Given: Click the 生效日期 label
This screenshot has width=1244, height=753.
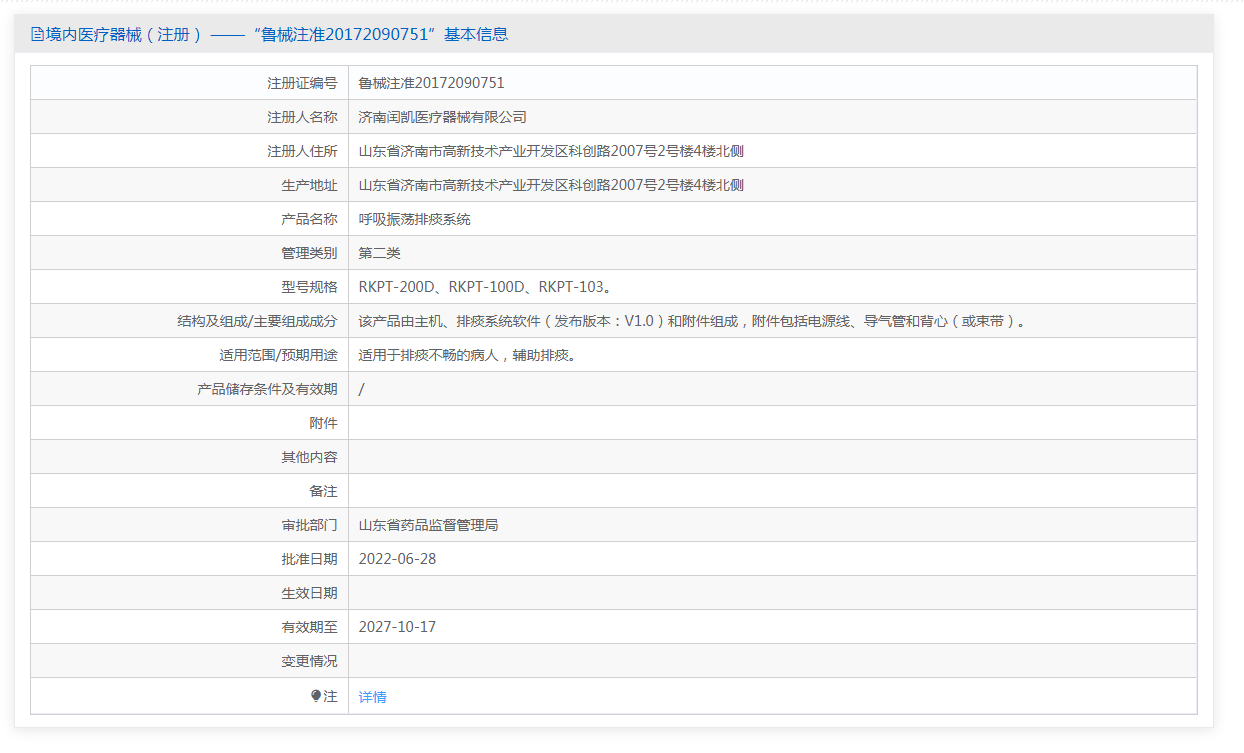Looking at the screenshot, I should (x=310, y=593).
